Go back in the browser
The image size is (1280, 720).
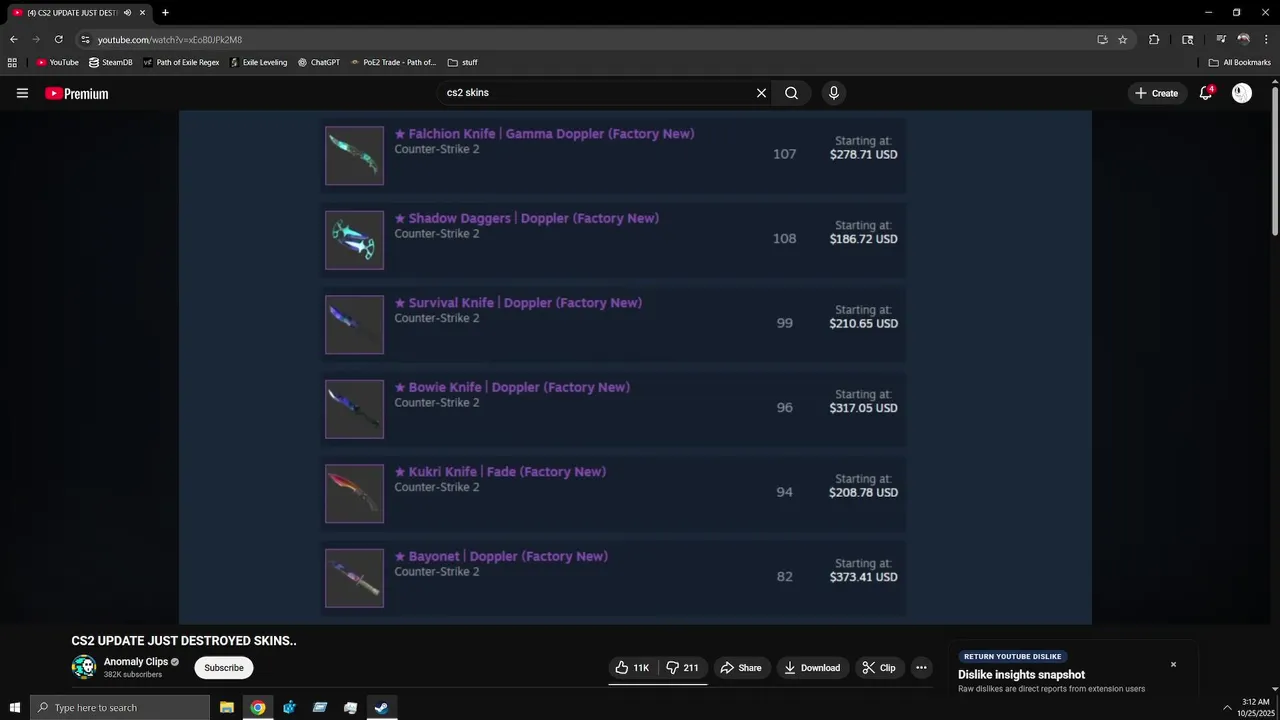(x=13, y=39)
